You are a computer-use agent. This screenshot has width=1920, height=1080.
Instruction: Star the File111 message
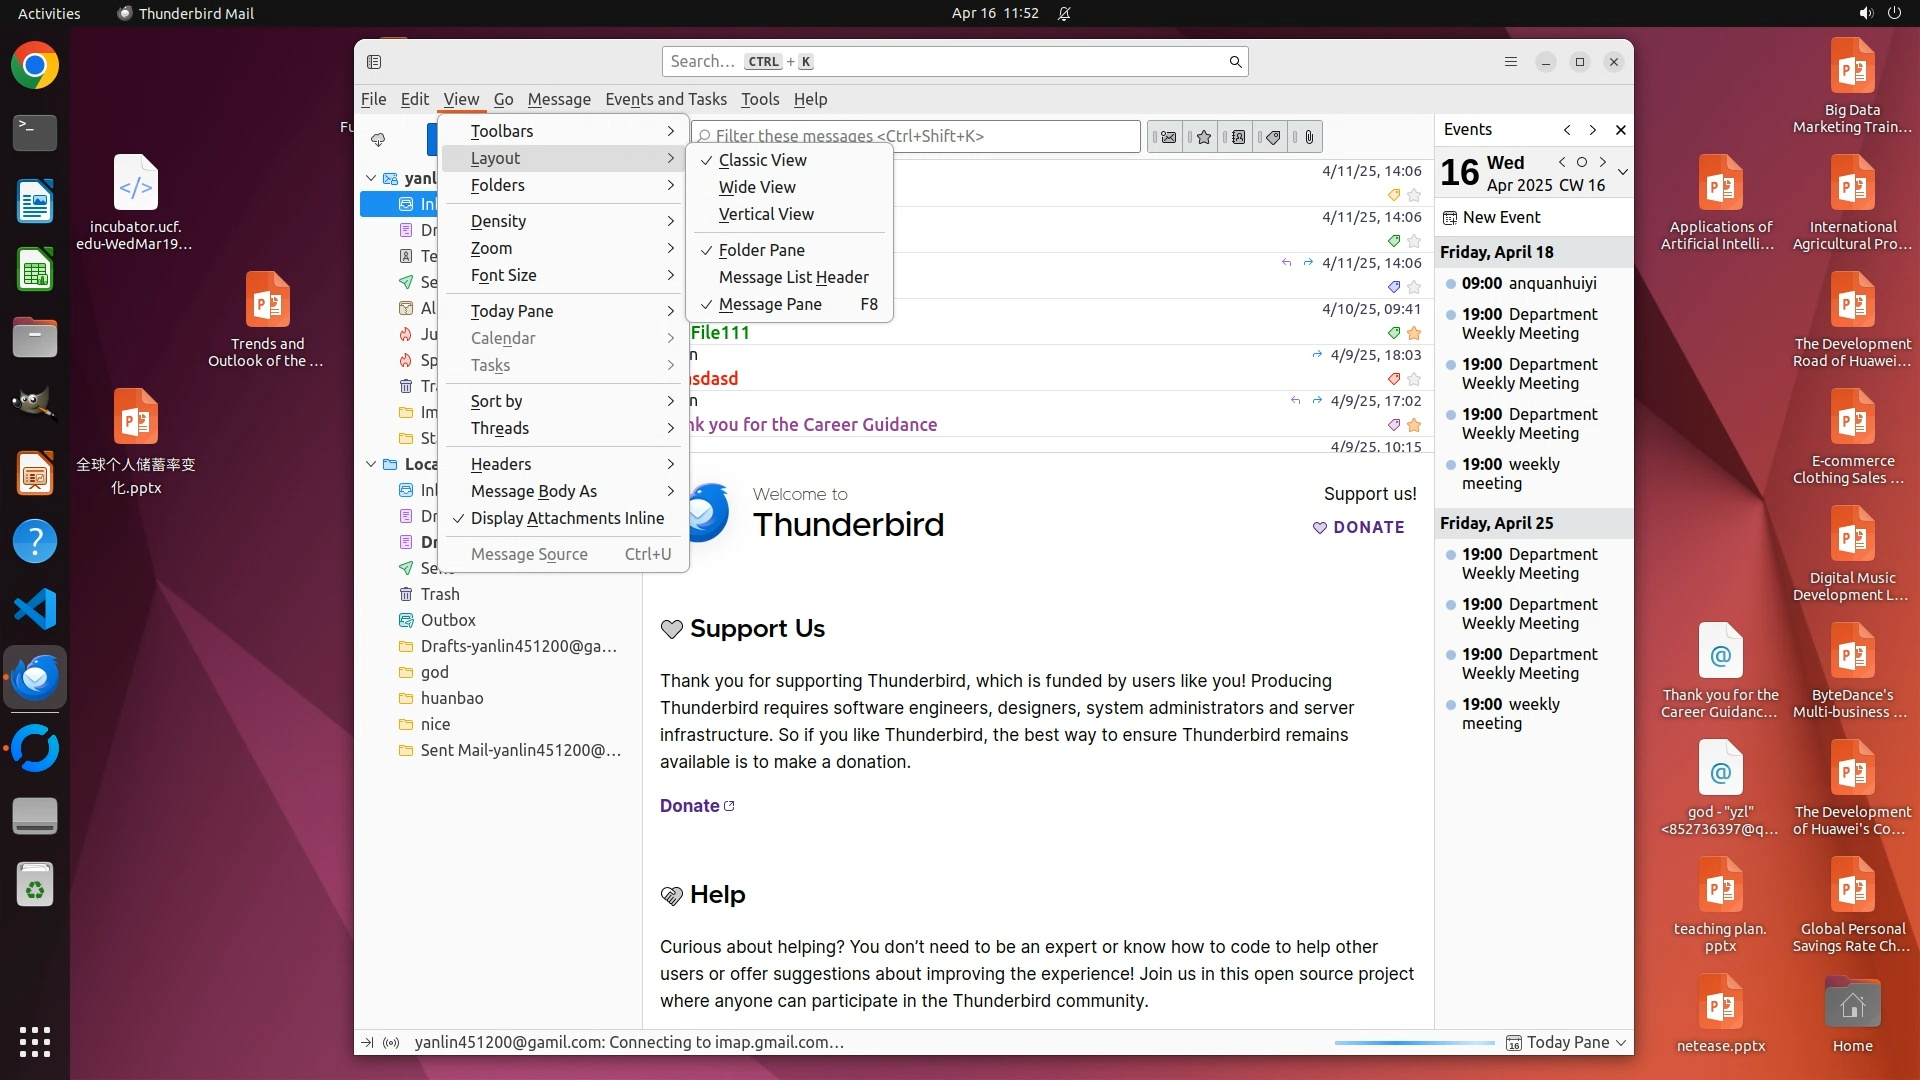pyautogui.click(x=1413, y=333)
